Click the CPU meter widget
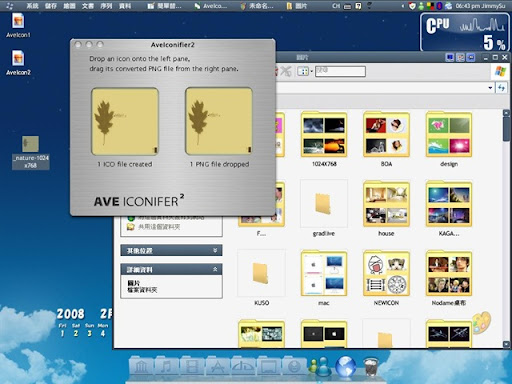Viewport: 512px width, 384px height. point(465,32)
